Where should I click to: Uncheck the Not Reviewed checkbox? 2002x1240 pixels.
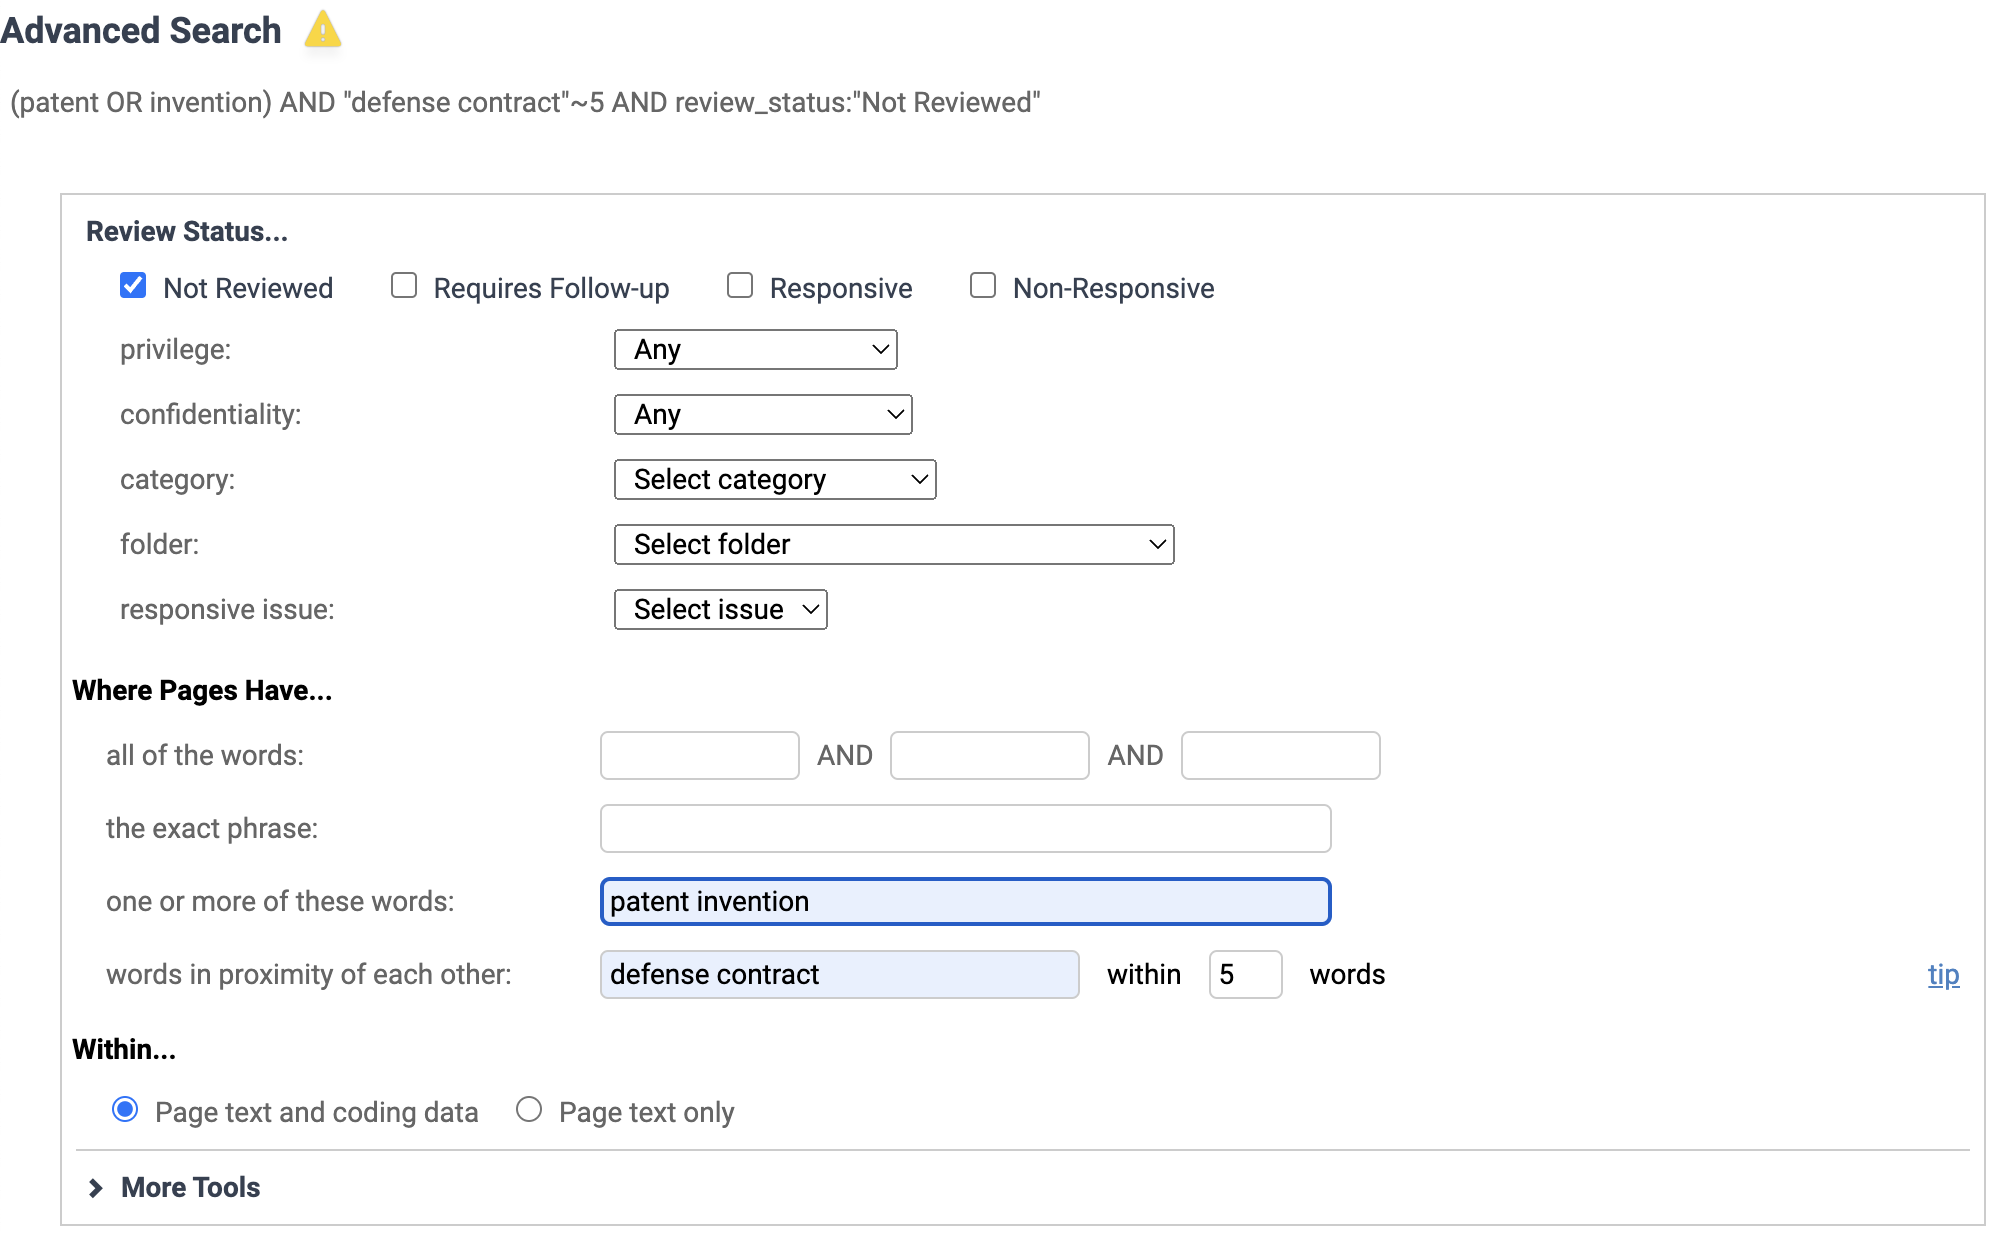tap(131, 286)
